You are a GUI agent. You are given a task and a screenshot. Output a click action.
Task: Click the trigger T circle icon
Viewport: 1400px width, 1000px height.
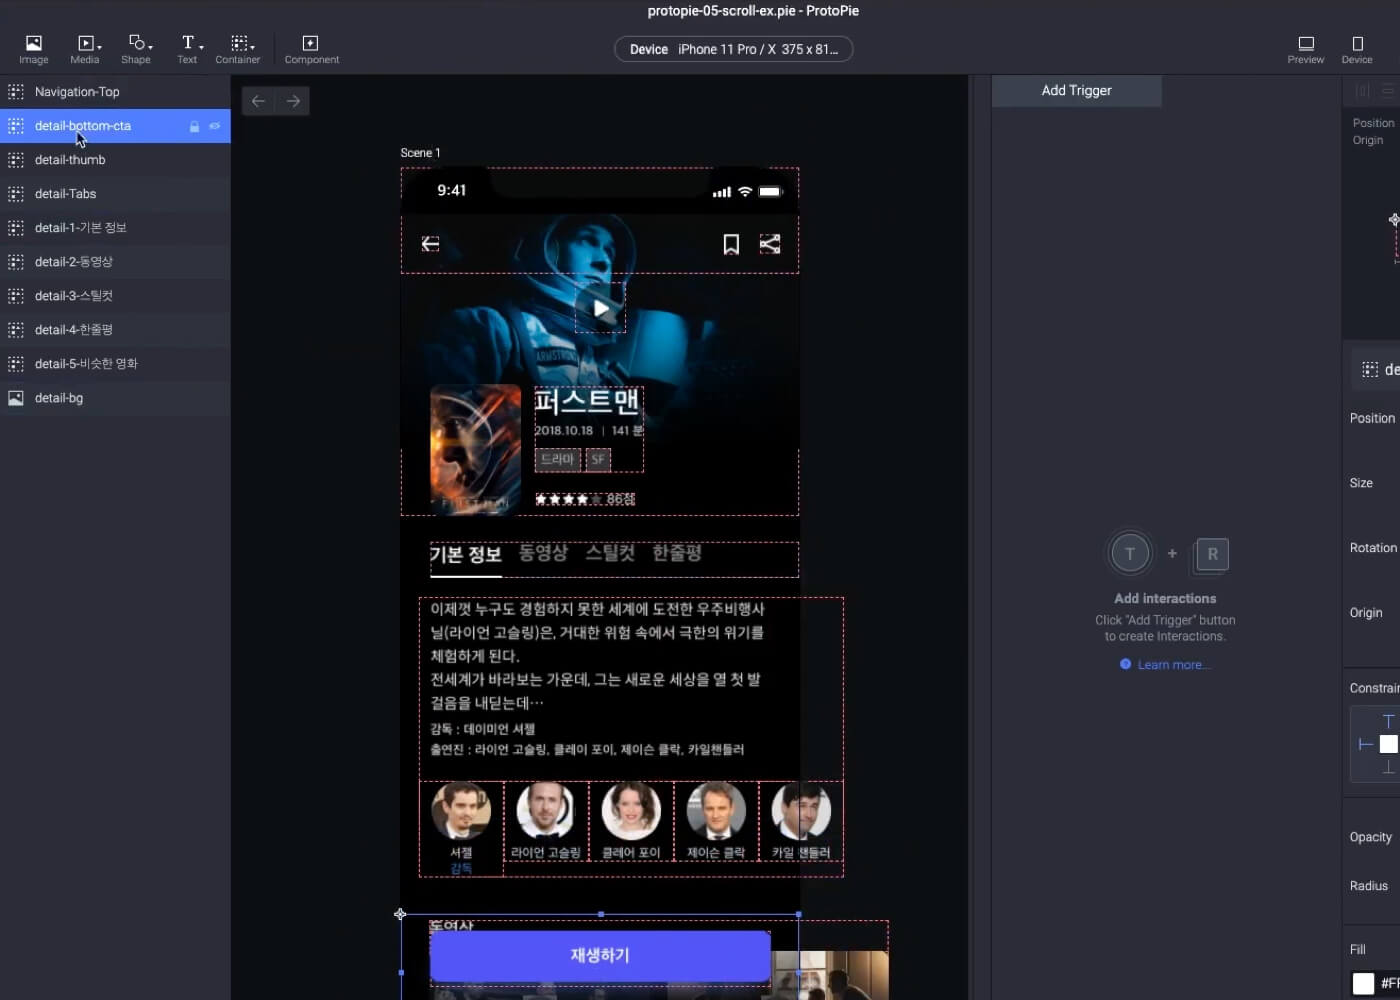1130,553
